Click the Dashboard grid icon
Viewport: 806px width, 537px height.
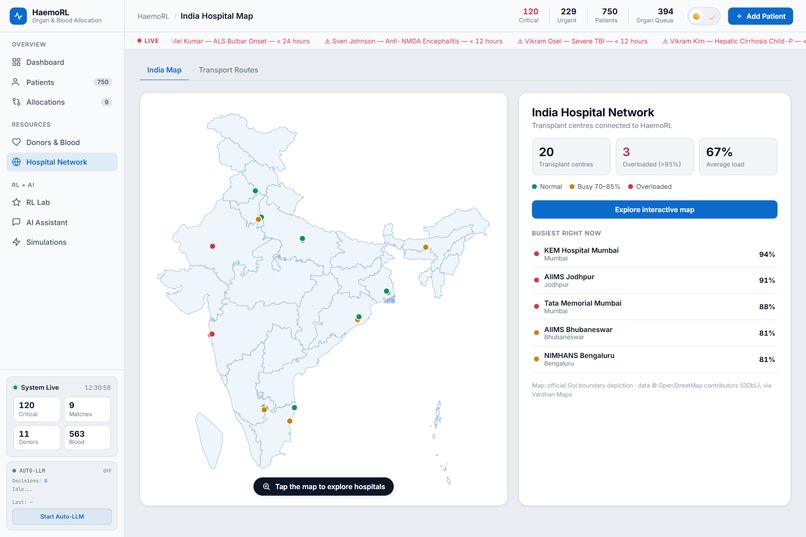click(16, 62)
